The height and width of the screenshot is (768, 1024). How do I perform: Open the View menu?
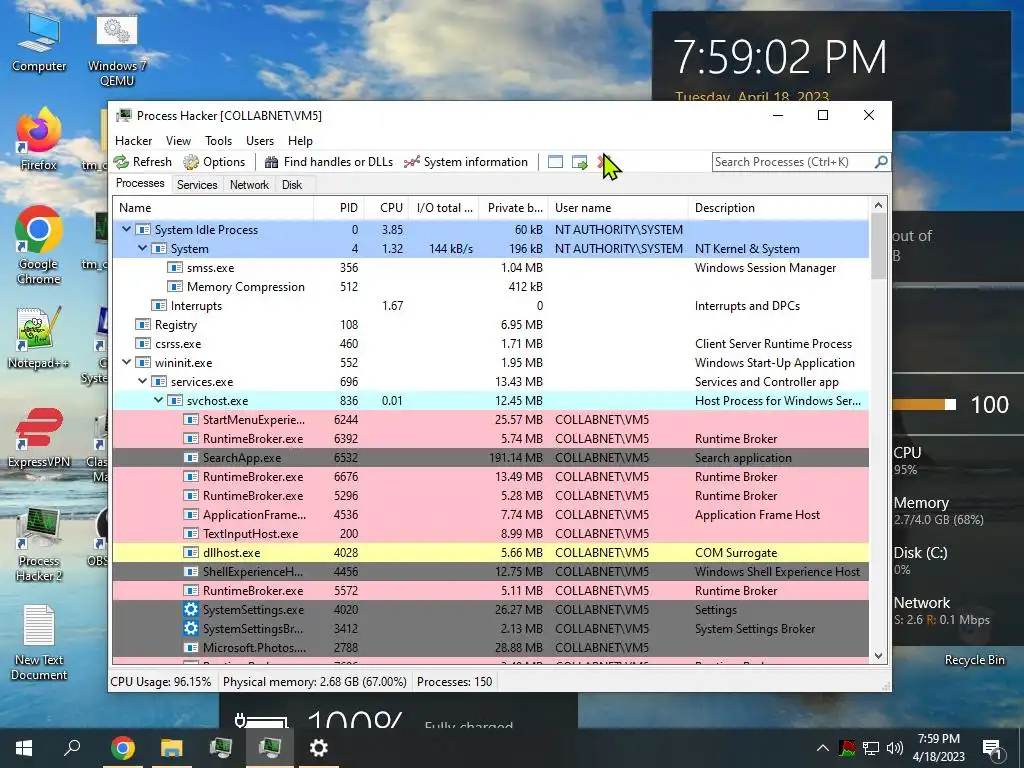[x=178, y=141]
